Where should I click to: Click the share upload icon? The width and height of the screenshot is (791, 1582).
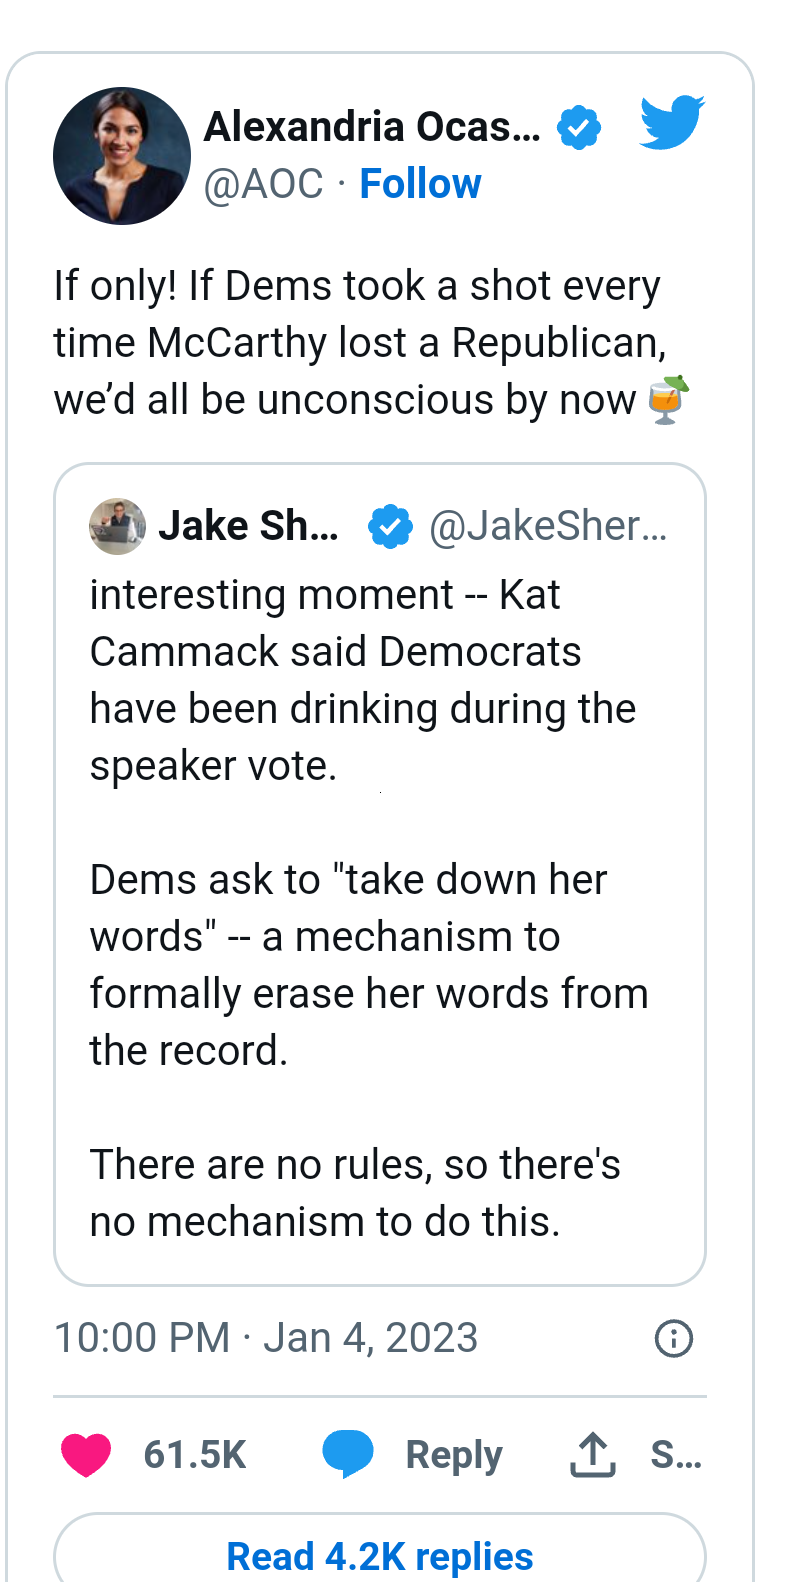click(x=593, y=1455)
